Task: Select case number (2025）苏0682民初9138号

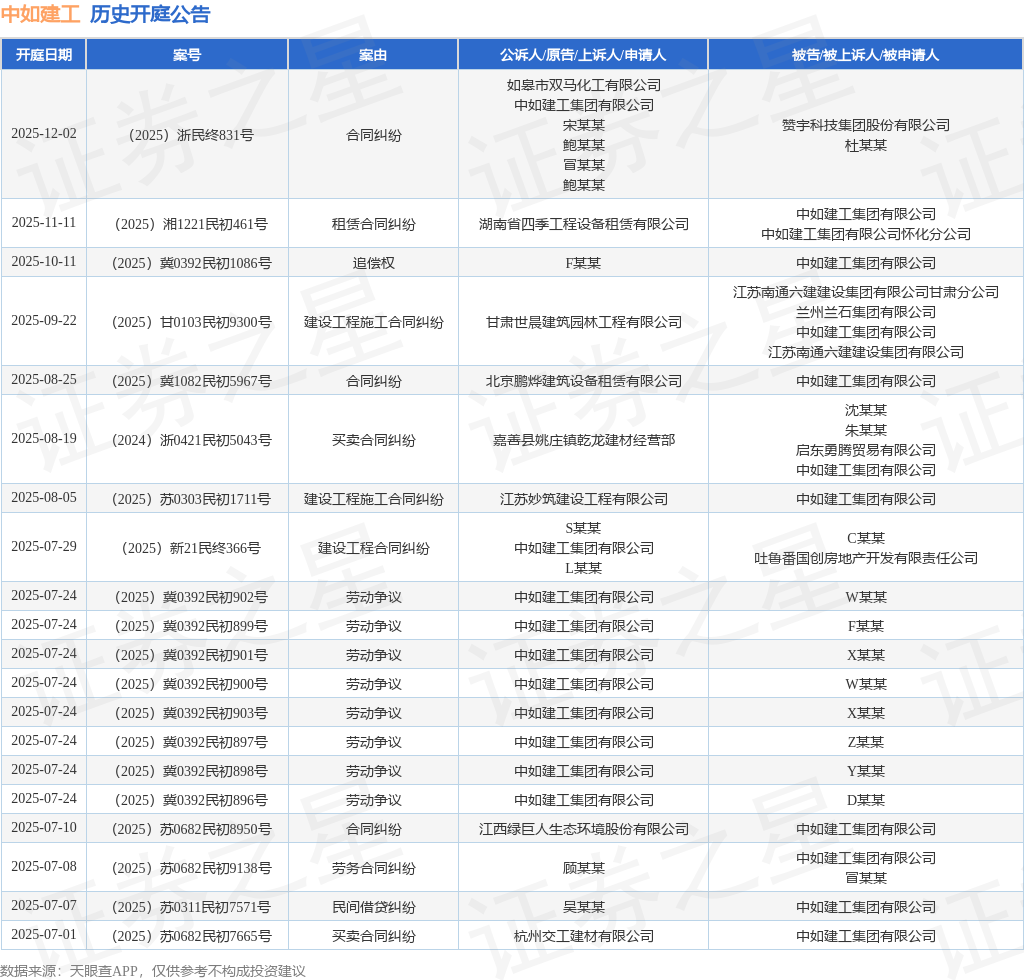Action: [191, 868]
